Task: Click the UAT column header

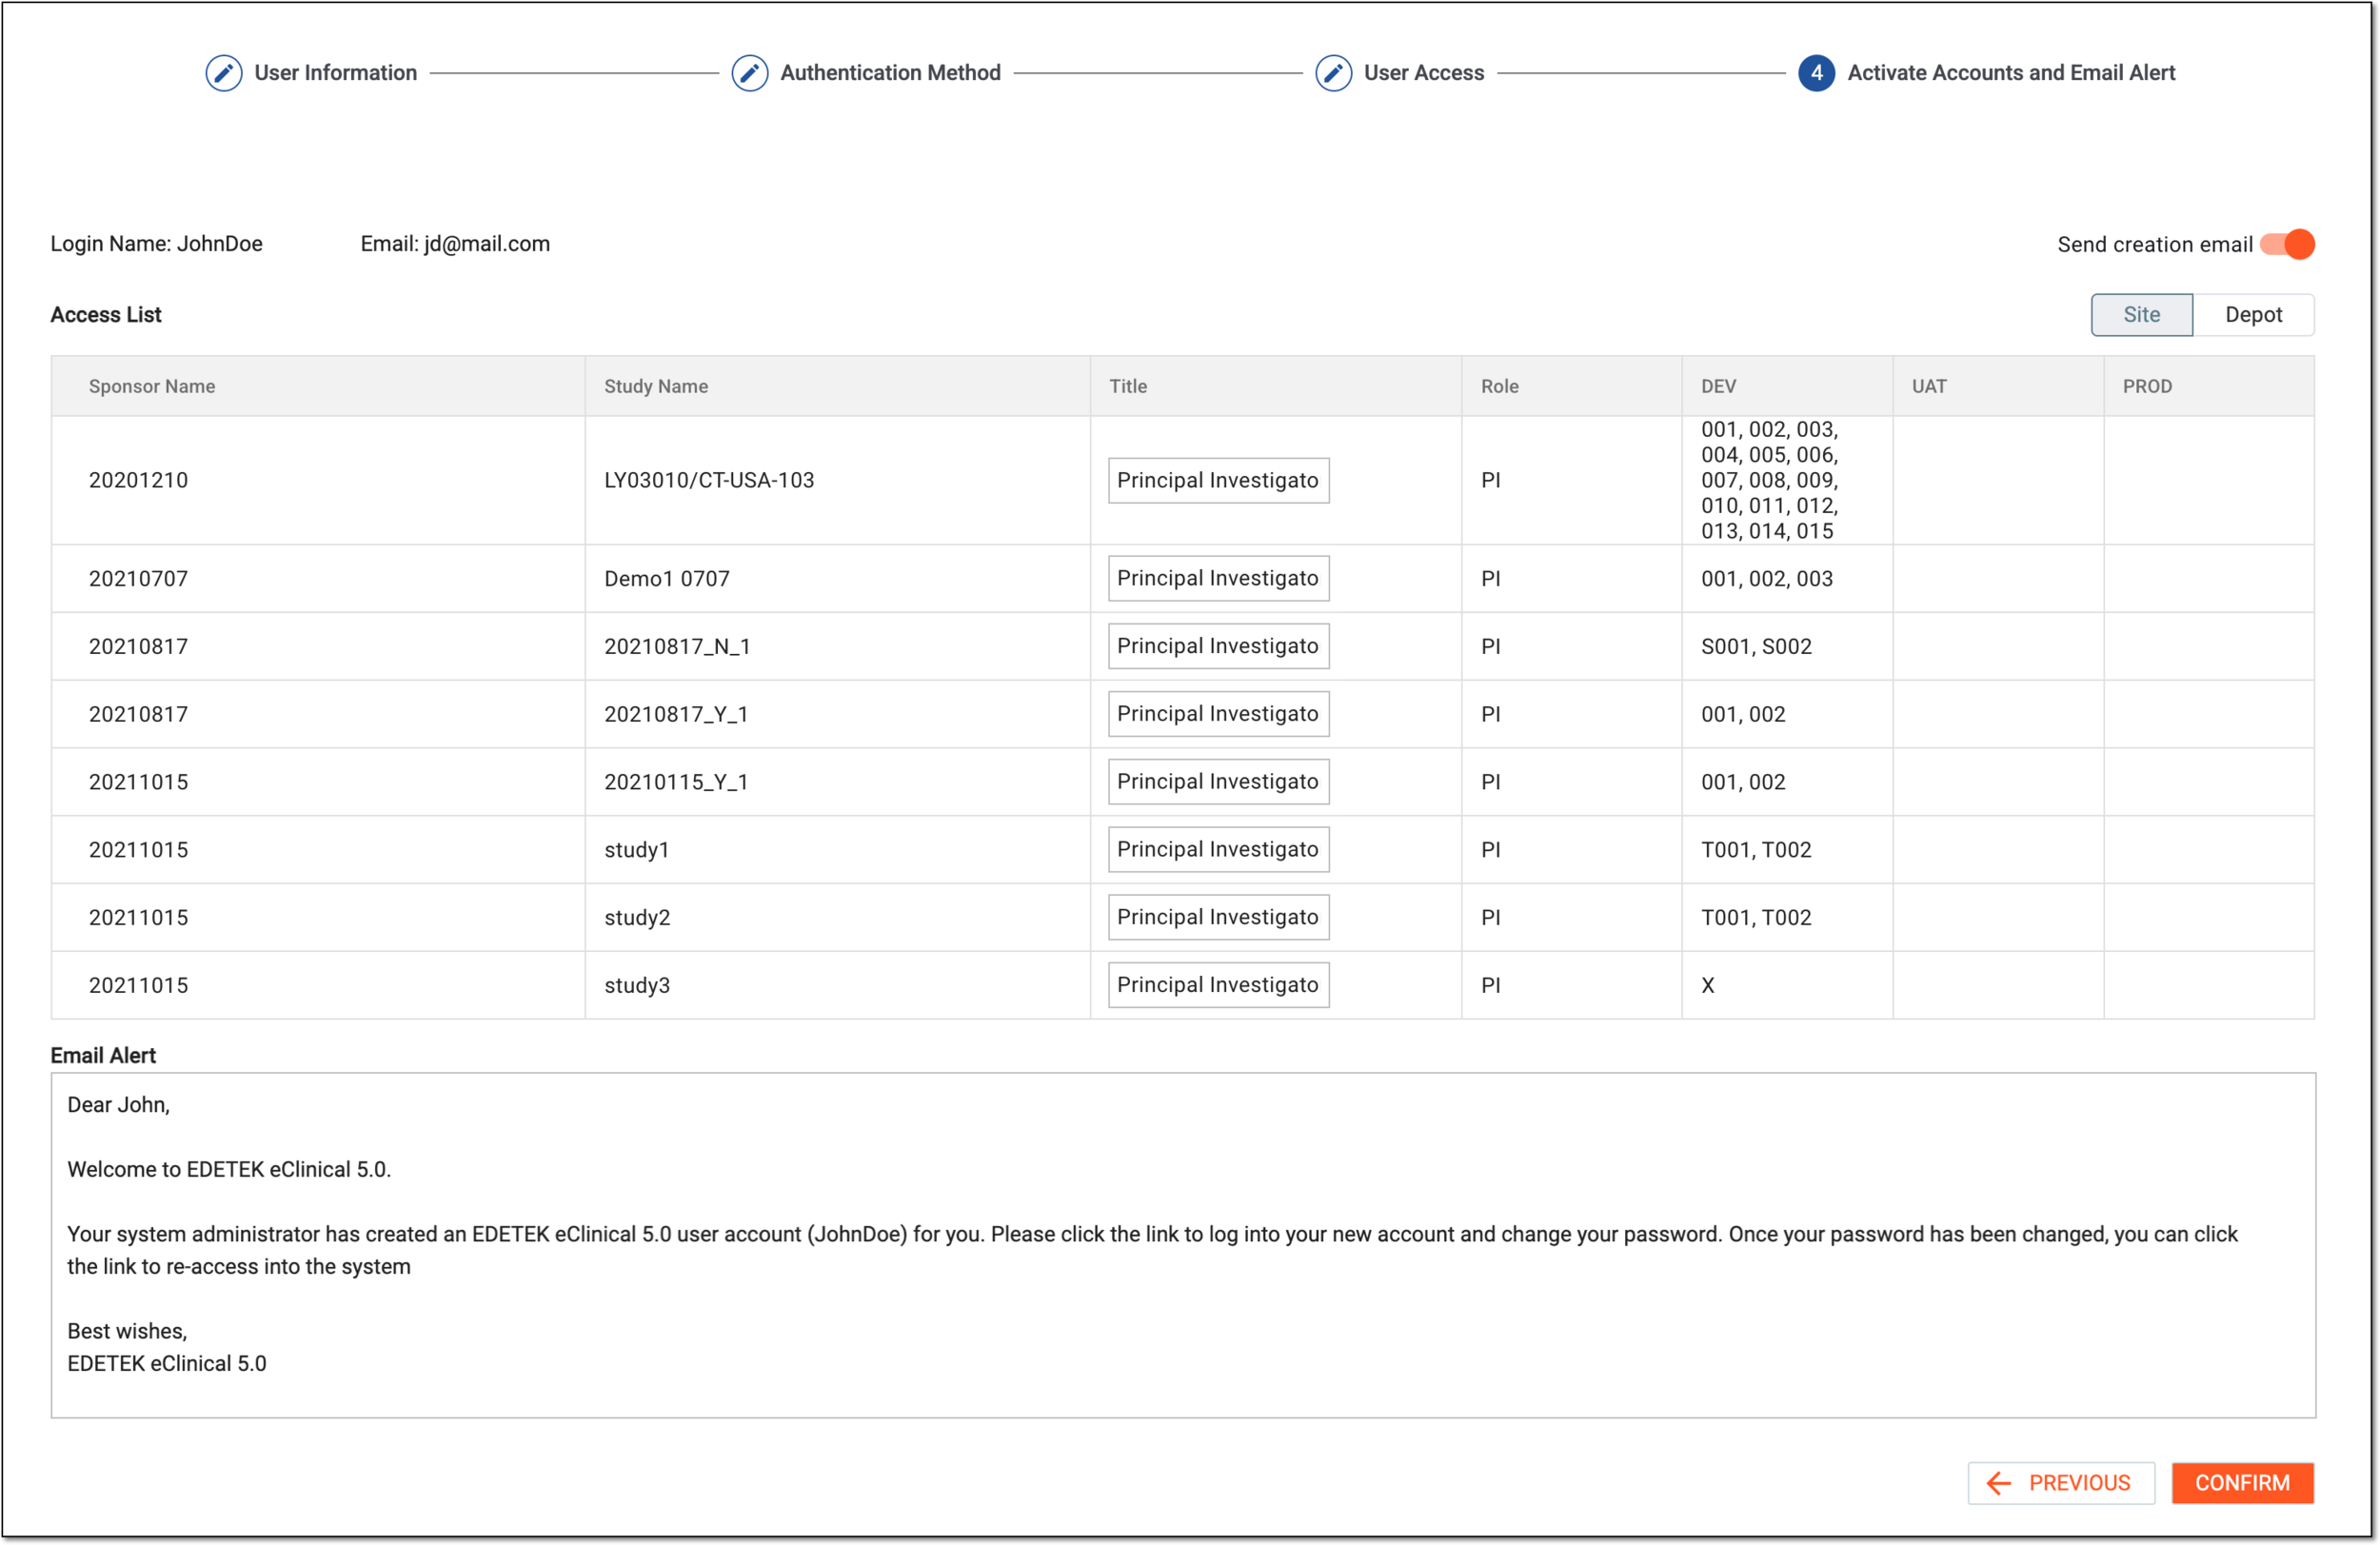Action: point(1929,387)
